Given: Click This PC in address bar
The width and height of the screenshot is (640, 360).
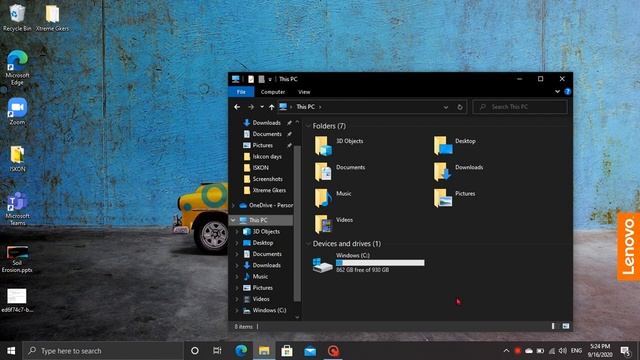Looking at the screenshot, I should 305,107.
